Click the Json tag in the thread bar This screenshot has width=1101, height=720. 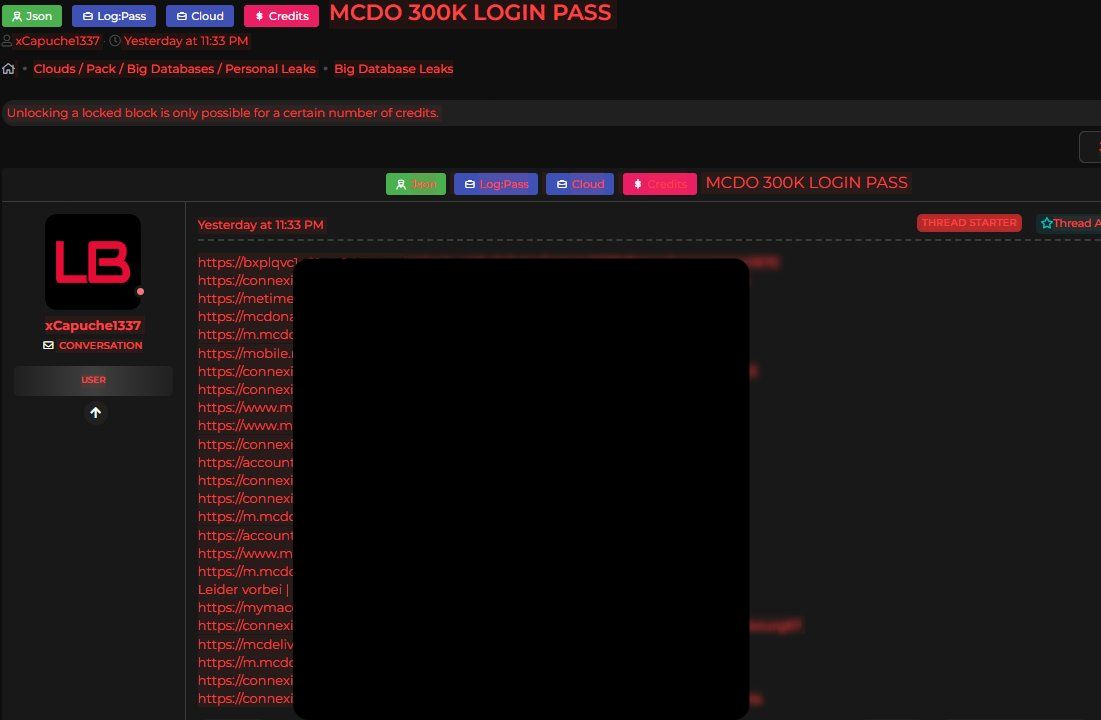[416, 184]
